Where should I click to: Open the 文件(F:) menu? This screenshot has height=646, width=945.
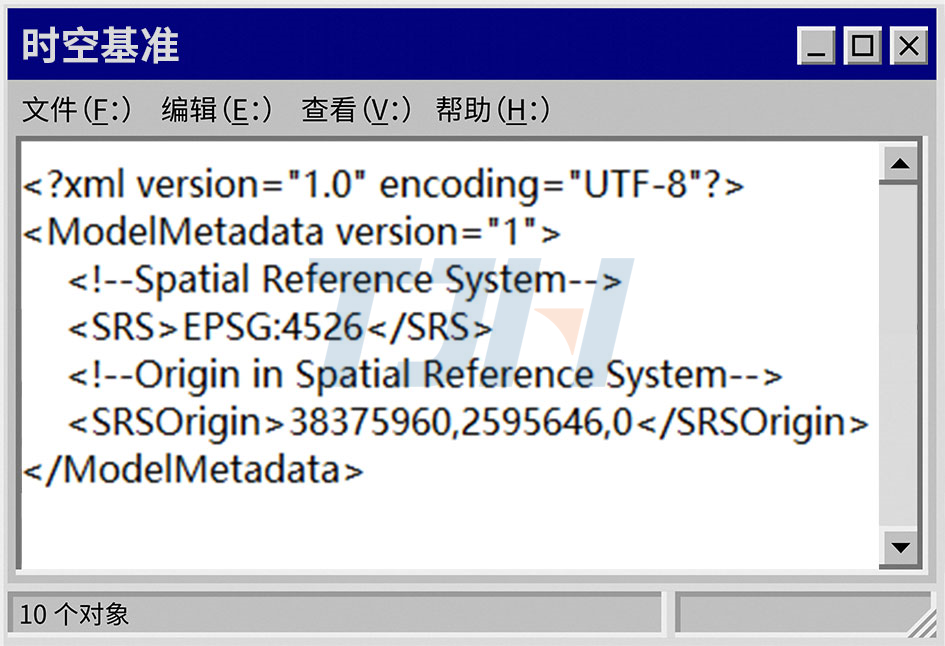pos(75,111)
